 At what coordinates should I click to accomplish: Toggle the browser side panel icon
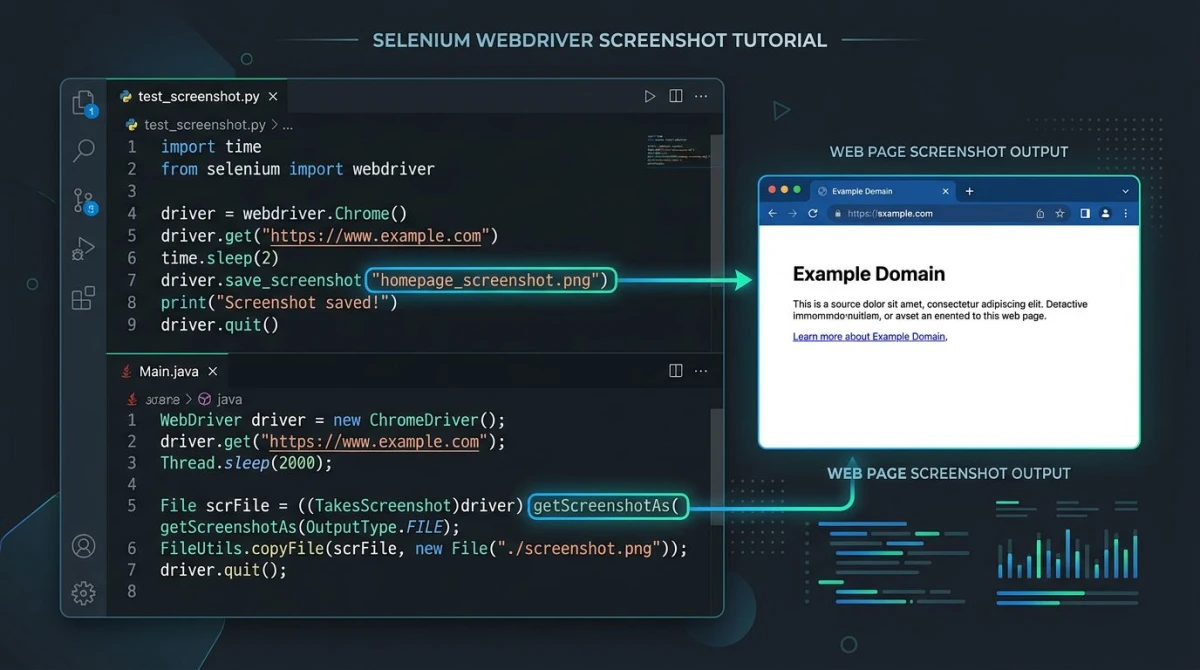pos(1085,213)
